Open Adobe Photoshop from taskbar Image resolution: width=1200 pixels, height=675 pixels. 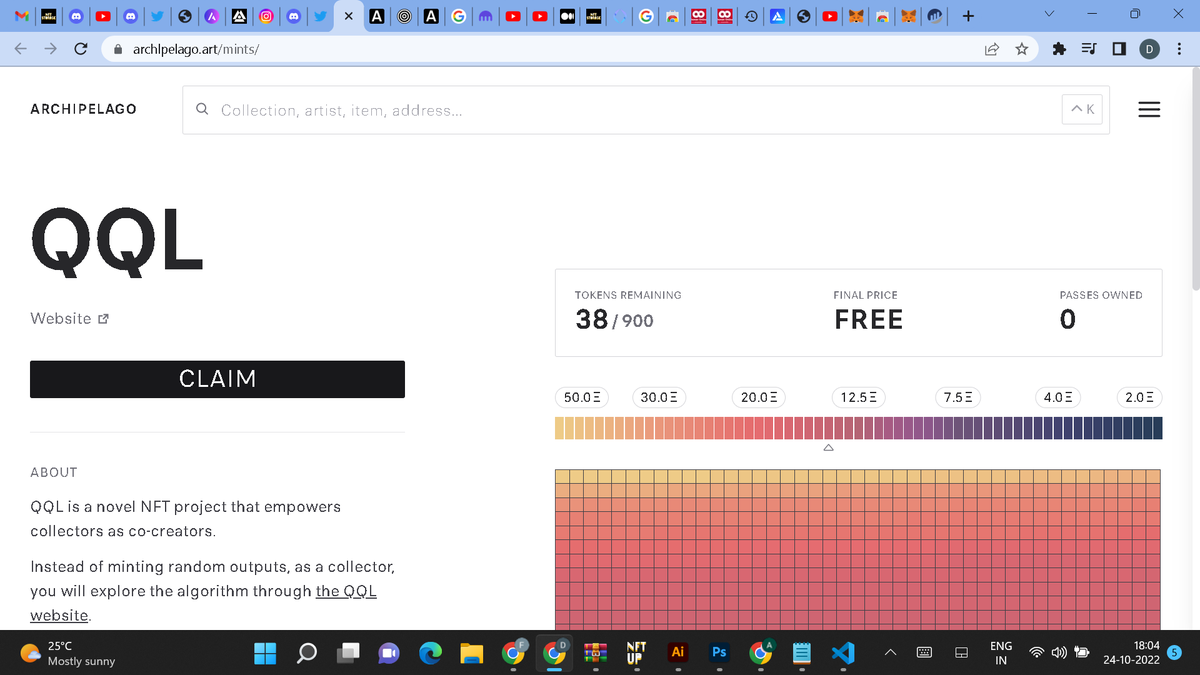point(719,653)
